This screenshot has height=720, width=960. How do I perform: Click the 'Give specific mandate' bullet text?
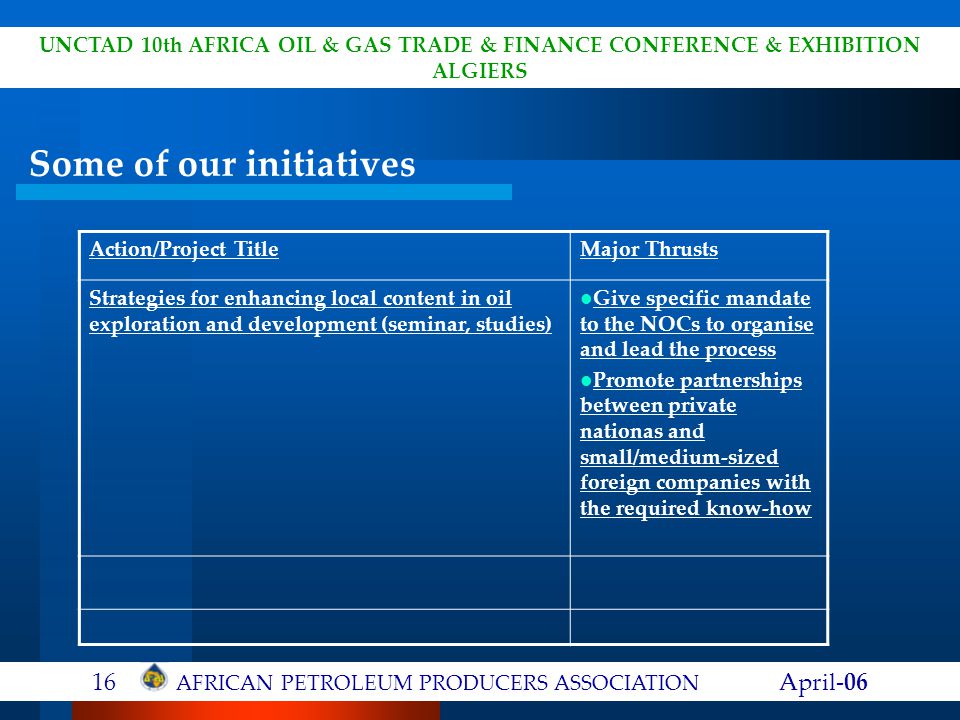(x=697, y=324)
